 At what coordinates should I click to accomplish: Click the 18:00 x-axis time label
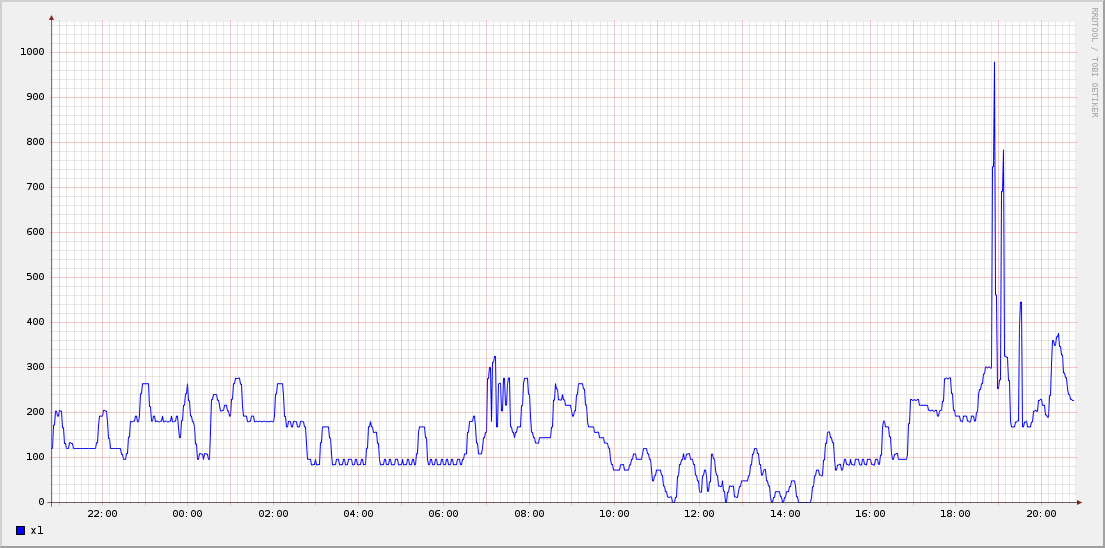click(955, 514)
